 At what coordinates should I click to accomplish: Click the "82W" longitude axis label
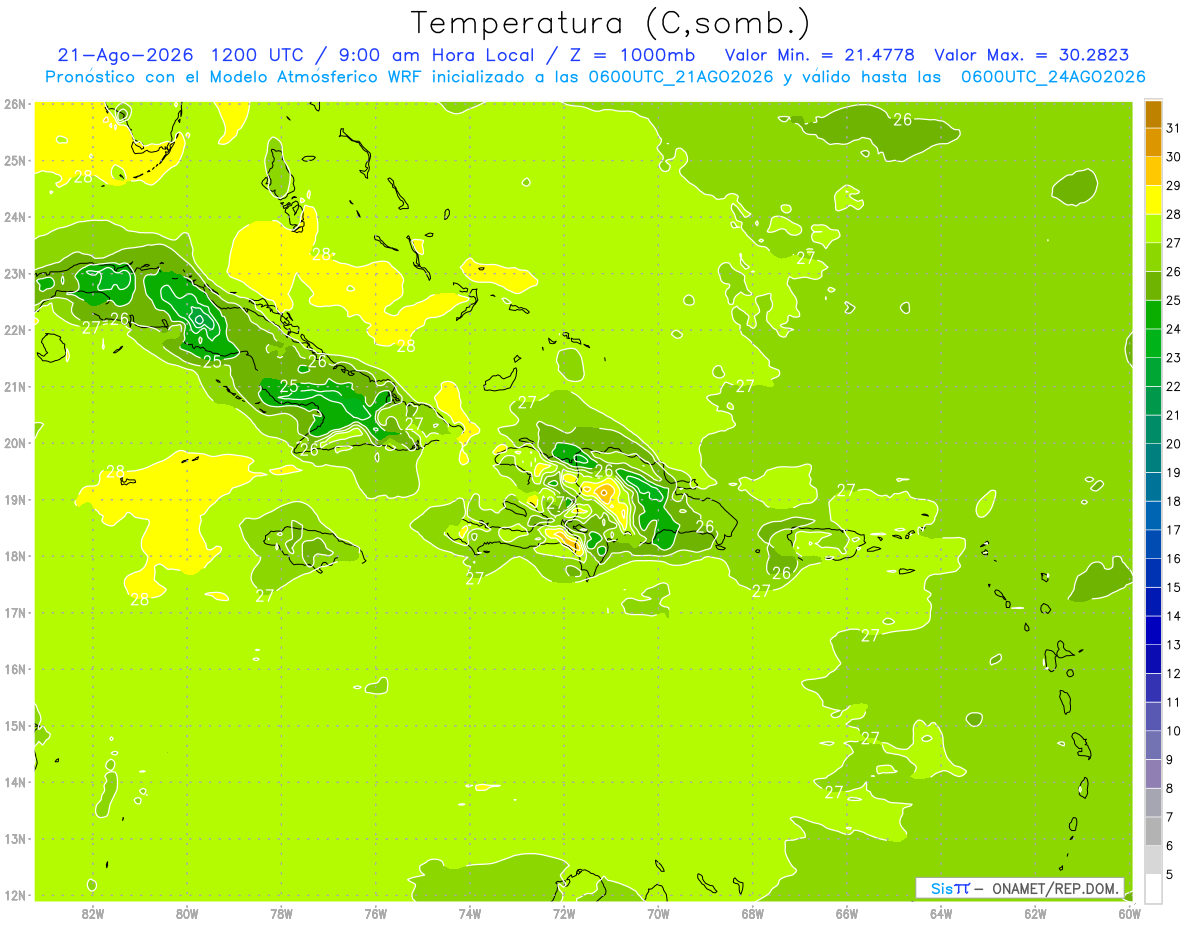[x=93, y=913]
